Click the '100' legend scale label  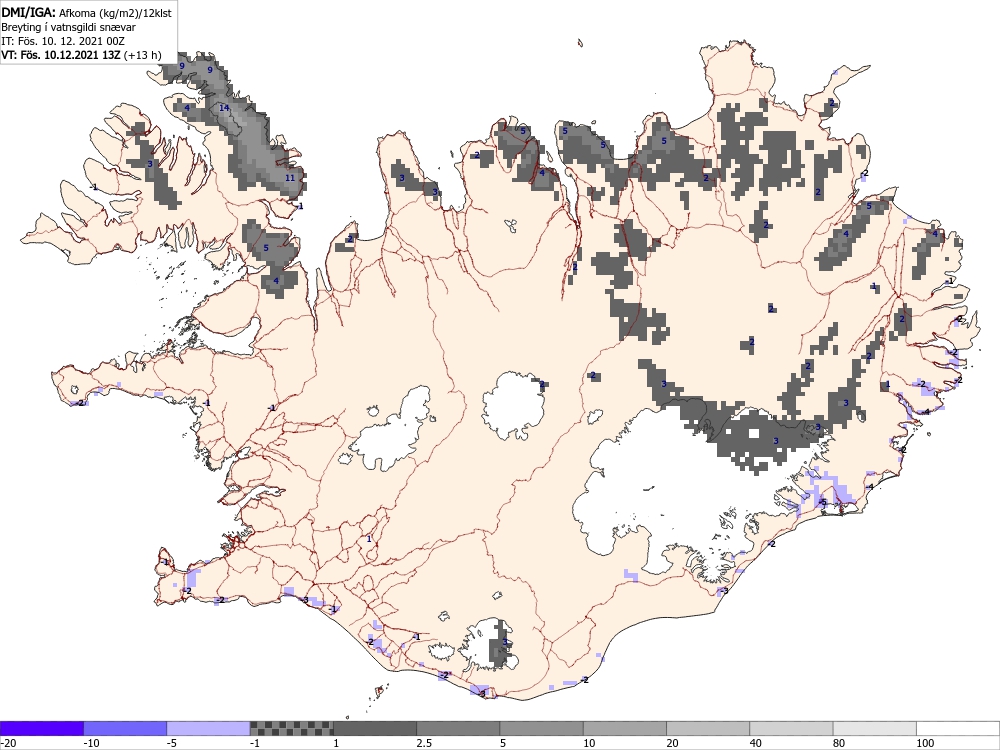(925, 743)
